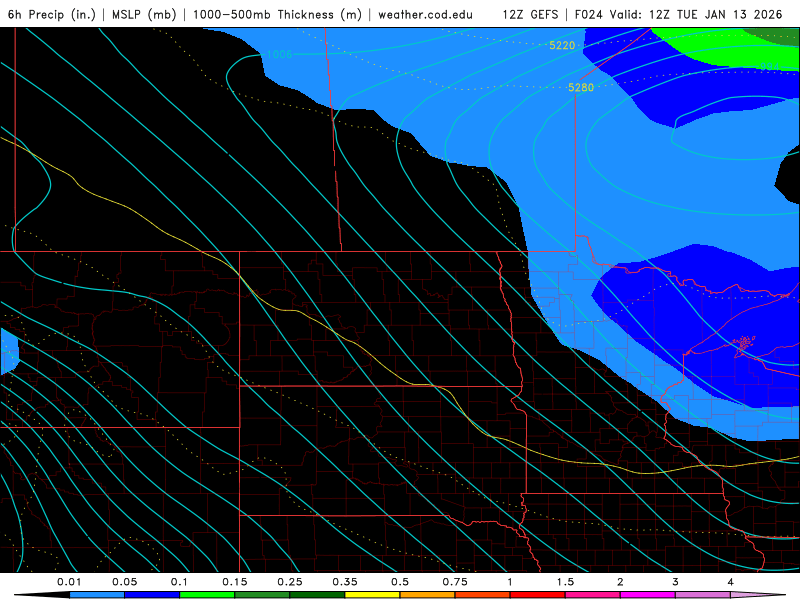This screenshot has width=800, height=600.
Task: Click the '12Z GEFS' model run label
Action: [530, 14]
